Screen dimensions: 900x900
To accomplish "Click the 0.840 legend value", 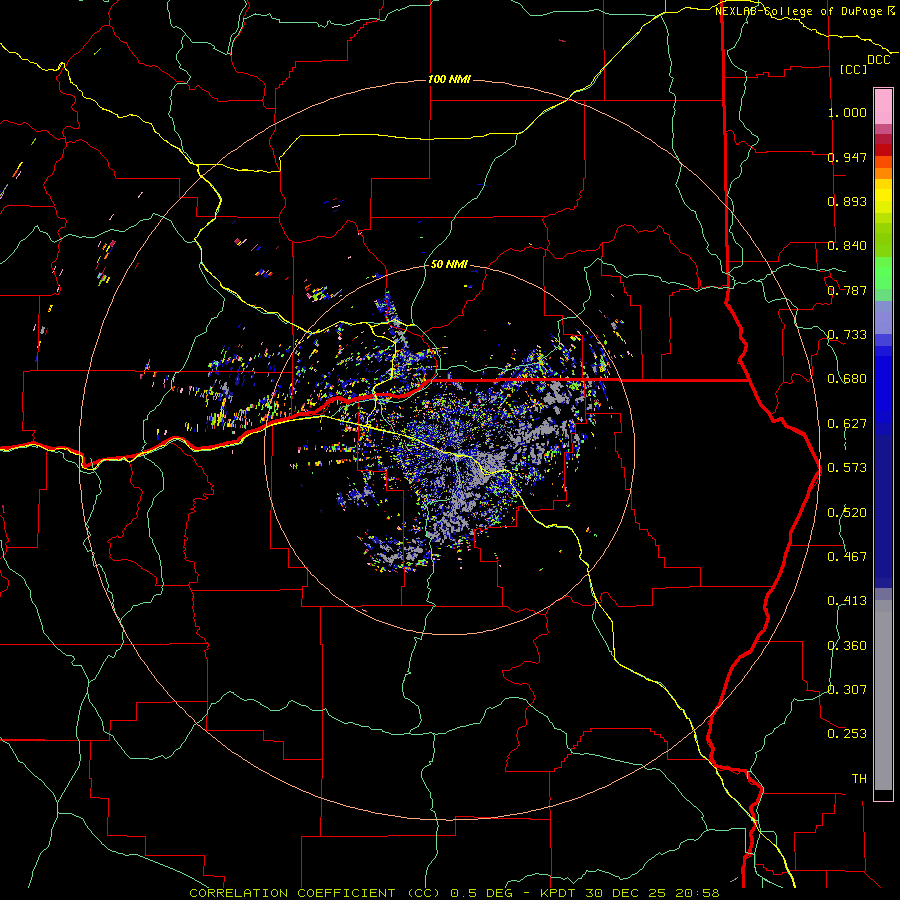I will click(847, 246).
